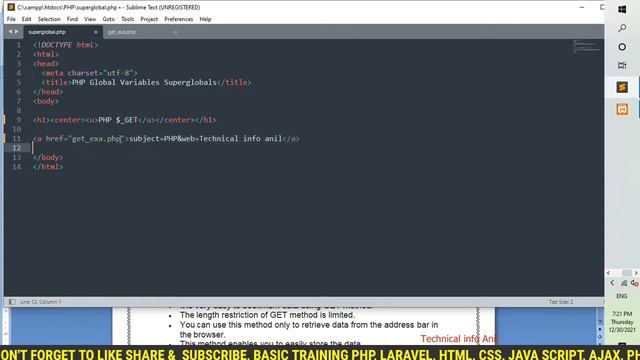Open the Windows Start button

pos(622,9)
